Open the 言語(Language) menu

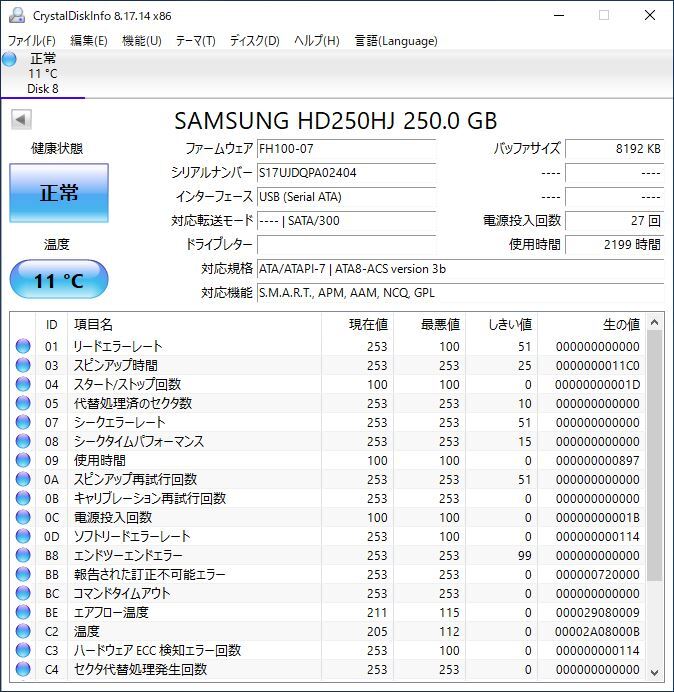coord(396,41)
